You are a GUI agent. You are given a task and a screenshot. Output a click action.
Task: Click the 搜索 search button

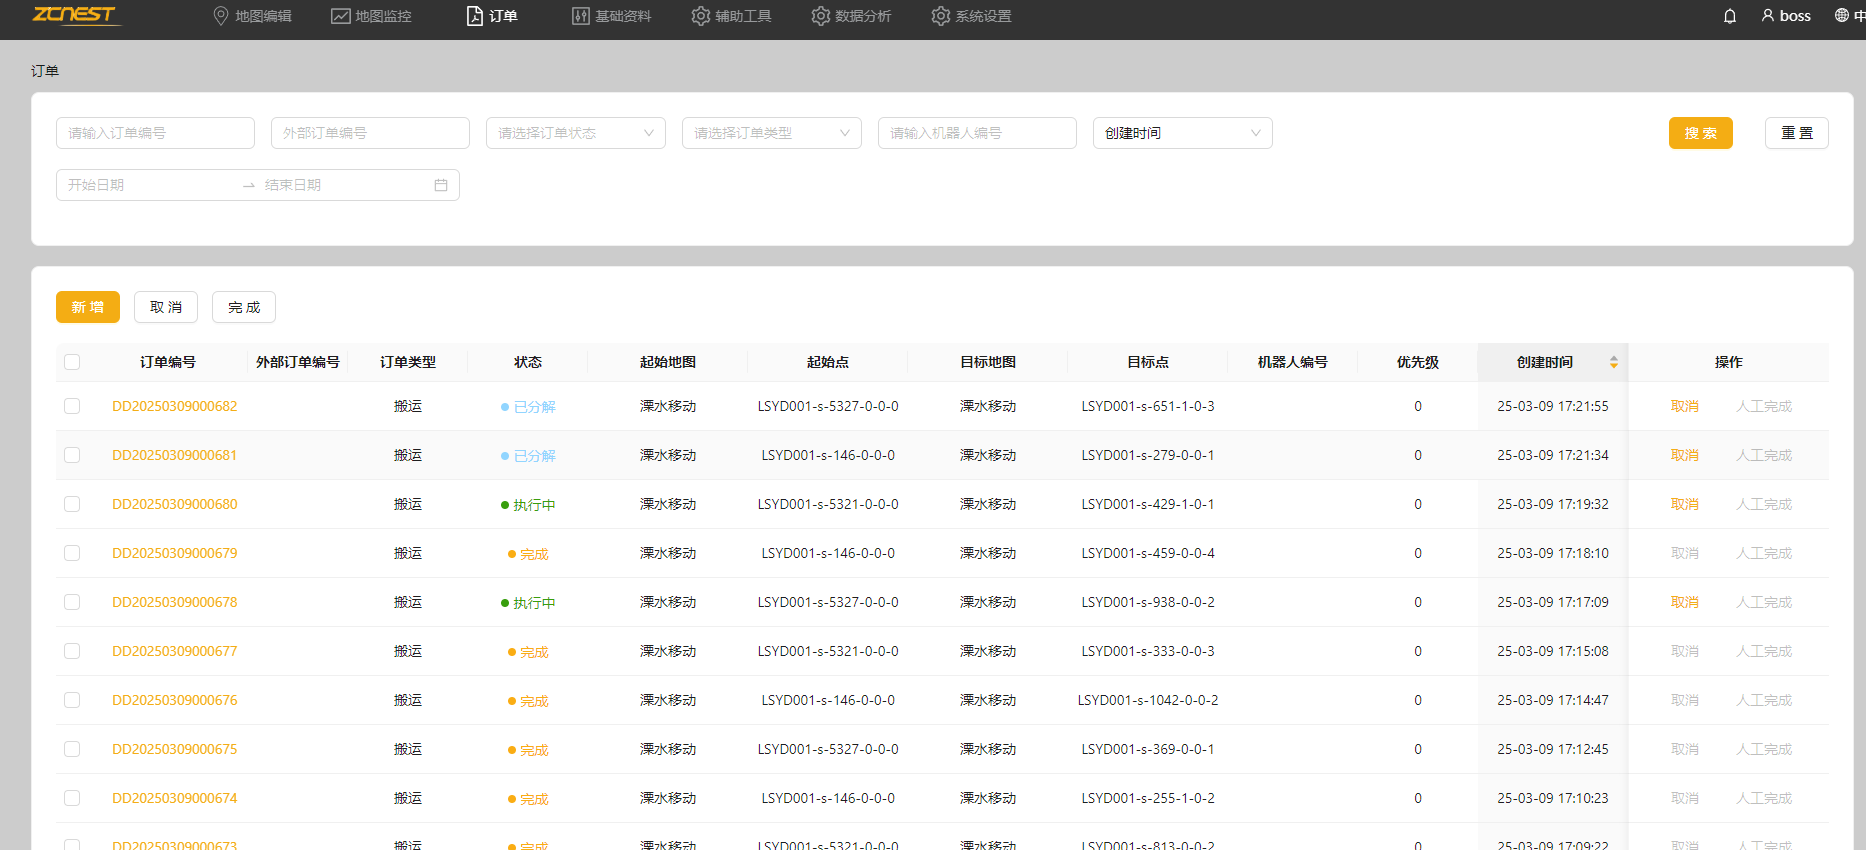click(x=1701, y=133)
